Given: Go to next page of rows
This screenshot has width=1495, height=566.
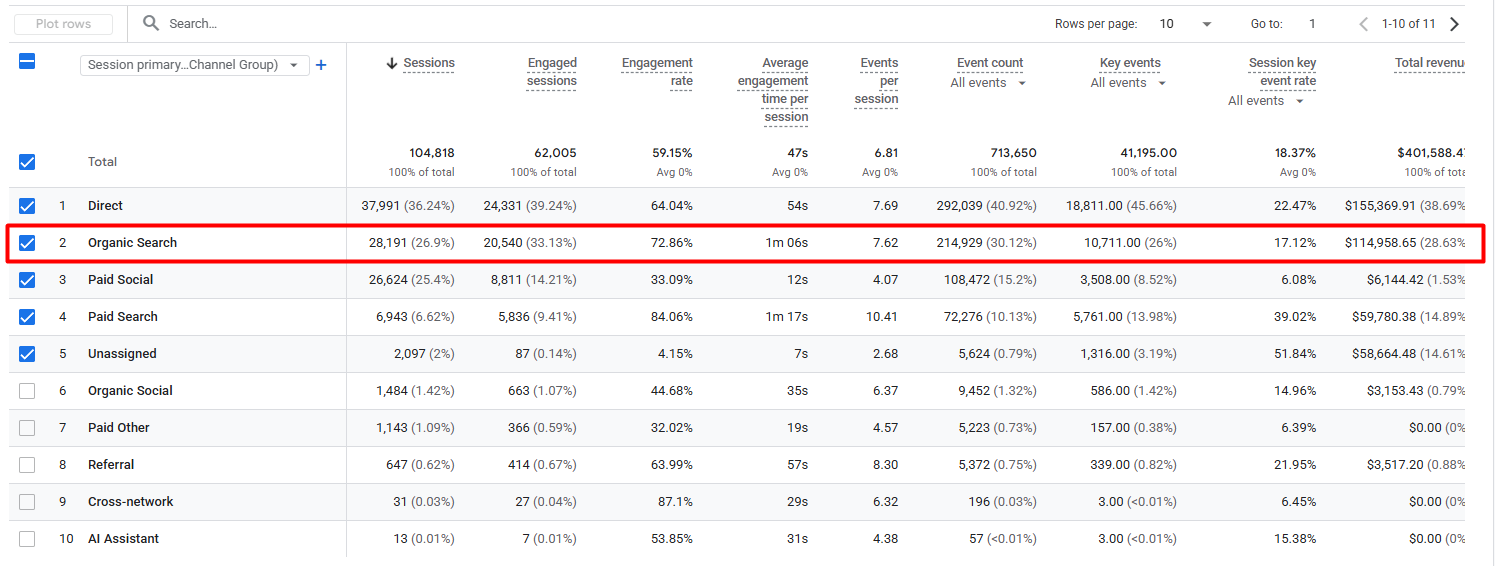Looking at the screenshot, I should coord(1454,24).
